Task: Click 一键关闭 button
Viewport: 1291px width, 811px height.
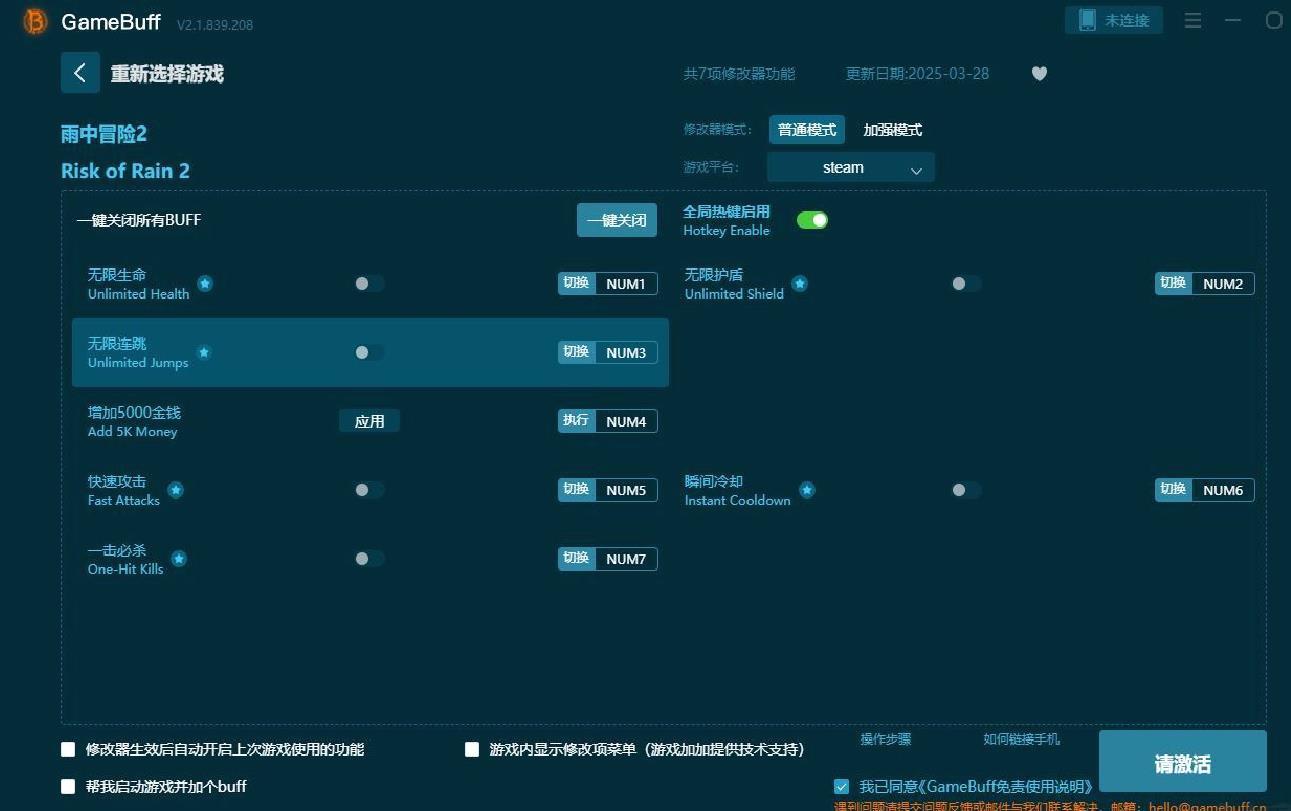Action: click(x=617, y=220)
